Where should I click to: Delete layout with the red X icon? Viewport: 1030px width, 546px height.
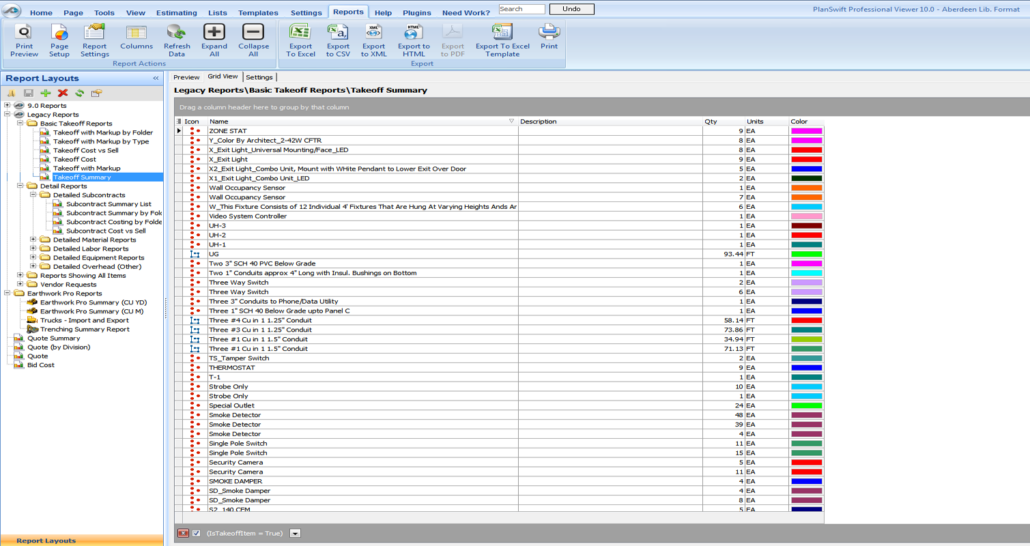(x=62, y=93)
